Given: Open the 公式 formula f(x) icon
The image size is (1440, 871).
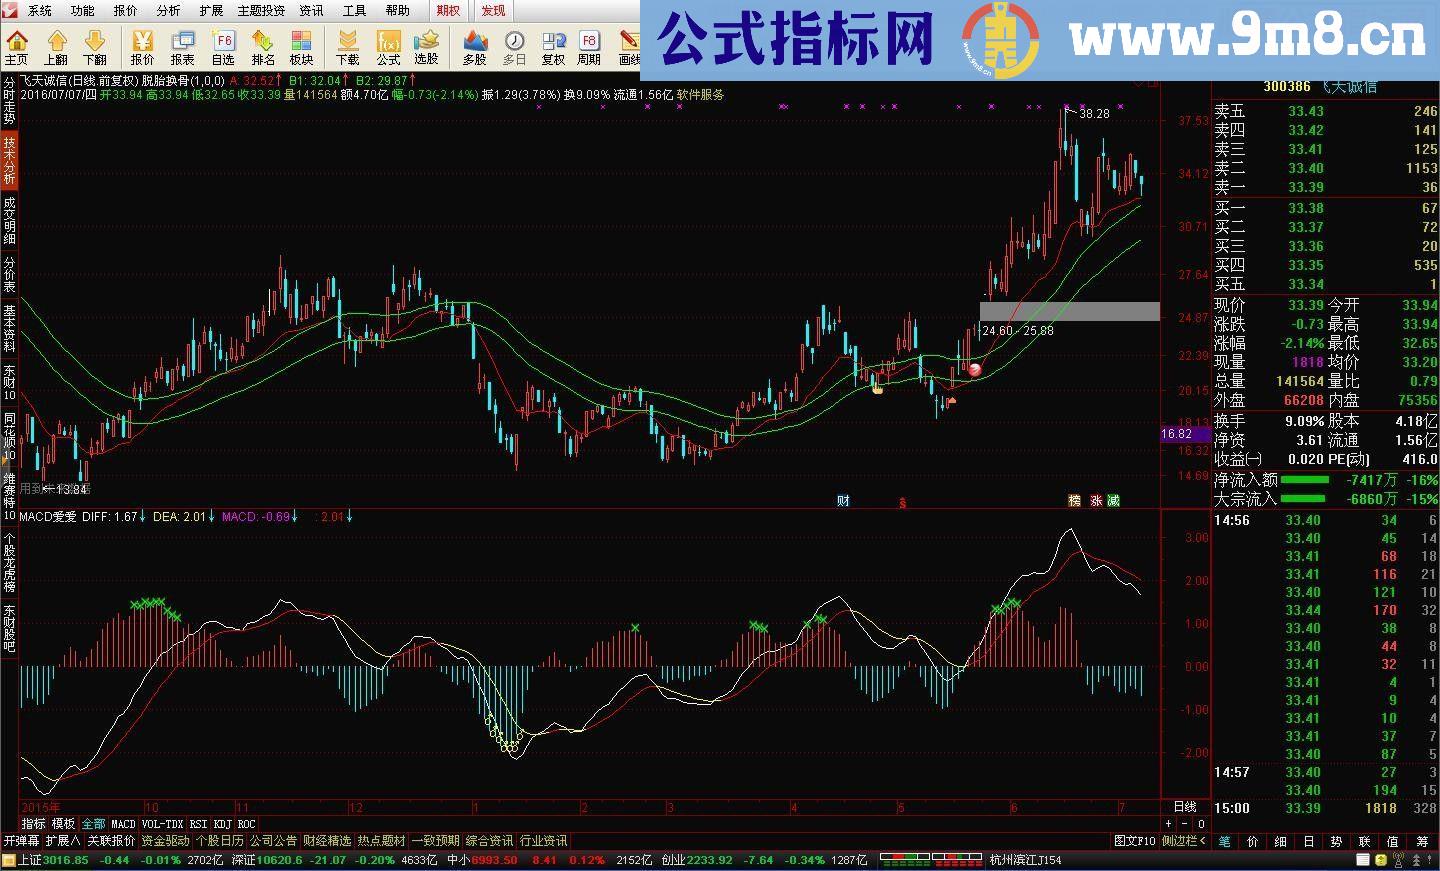Looking at the screenshot, I should (388, 47).
